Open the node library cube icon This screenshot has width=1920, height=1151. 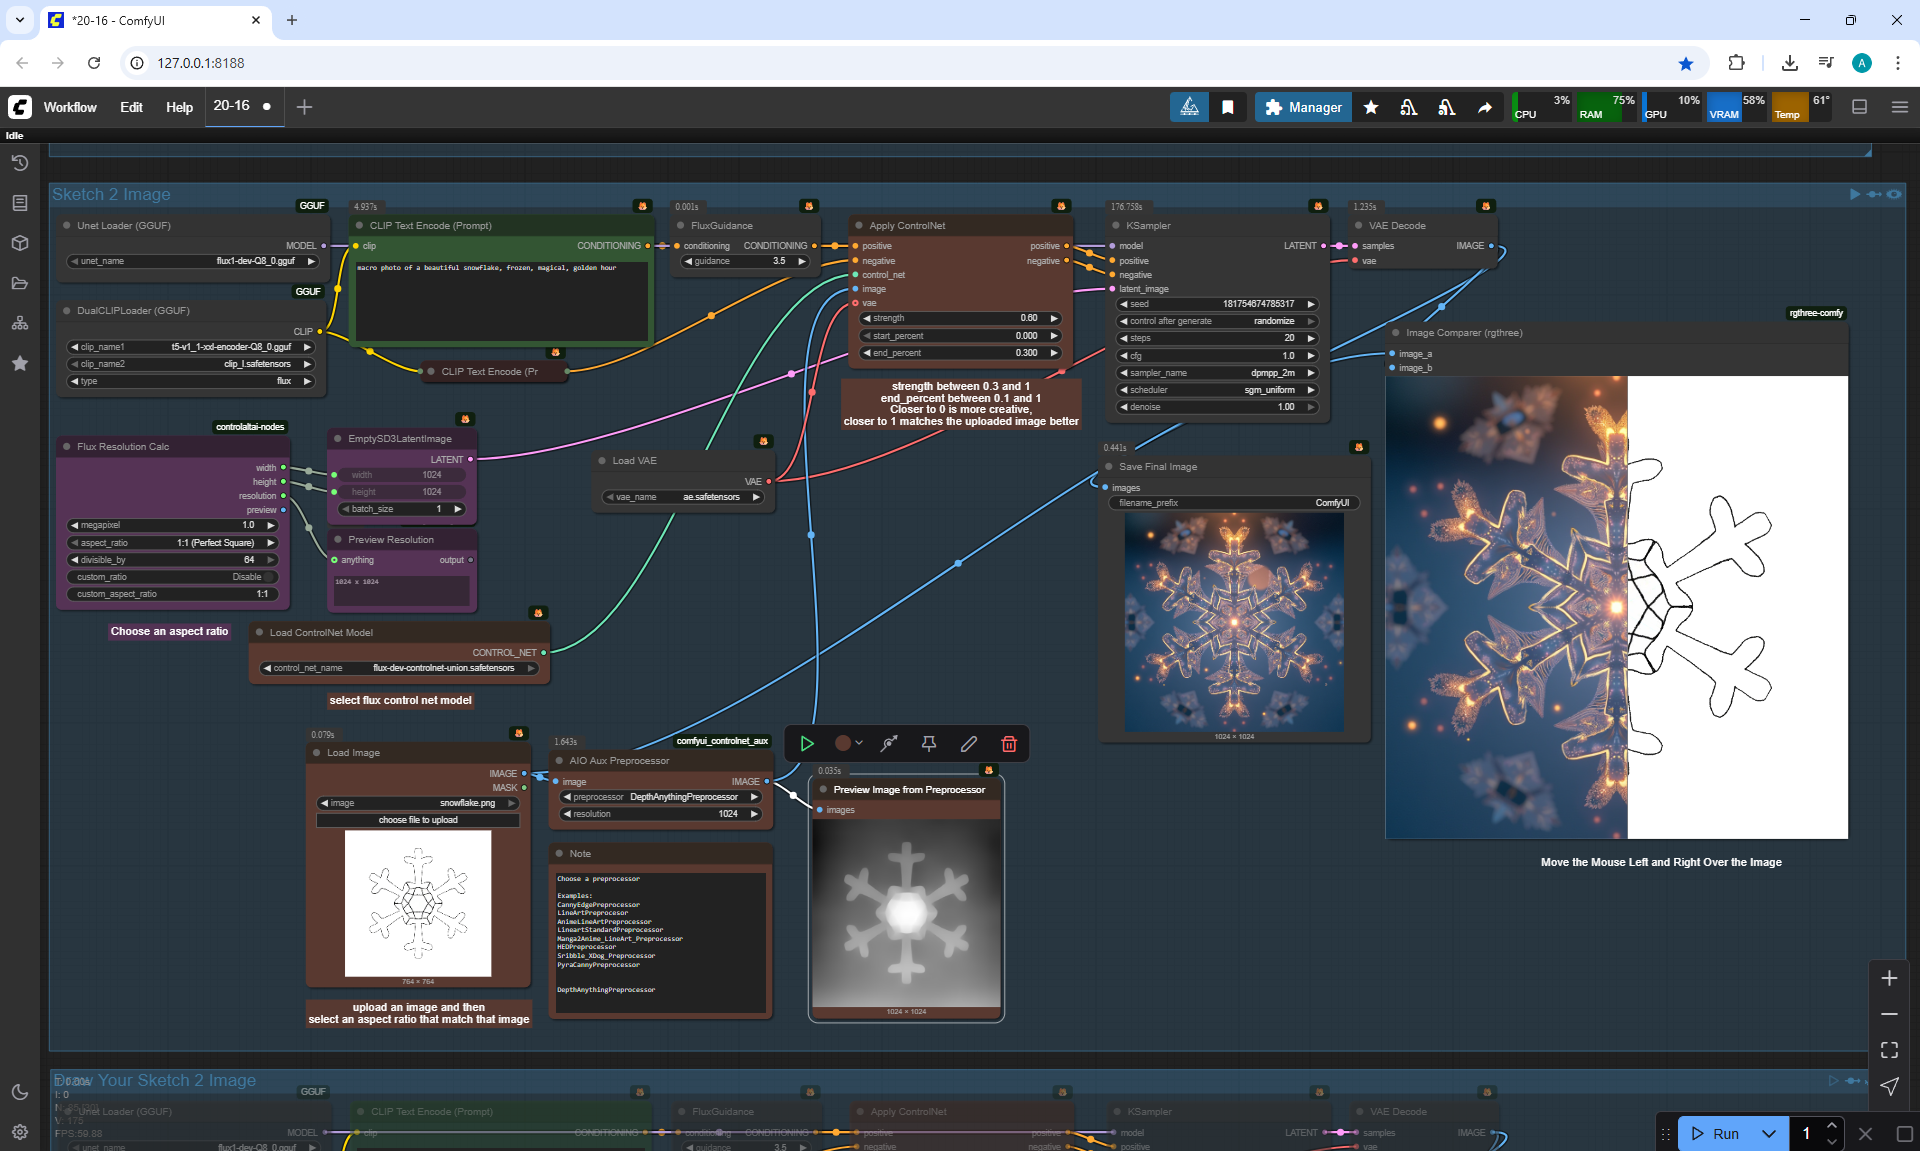20,243
